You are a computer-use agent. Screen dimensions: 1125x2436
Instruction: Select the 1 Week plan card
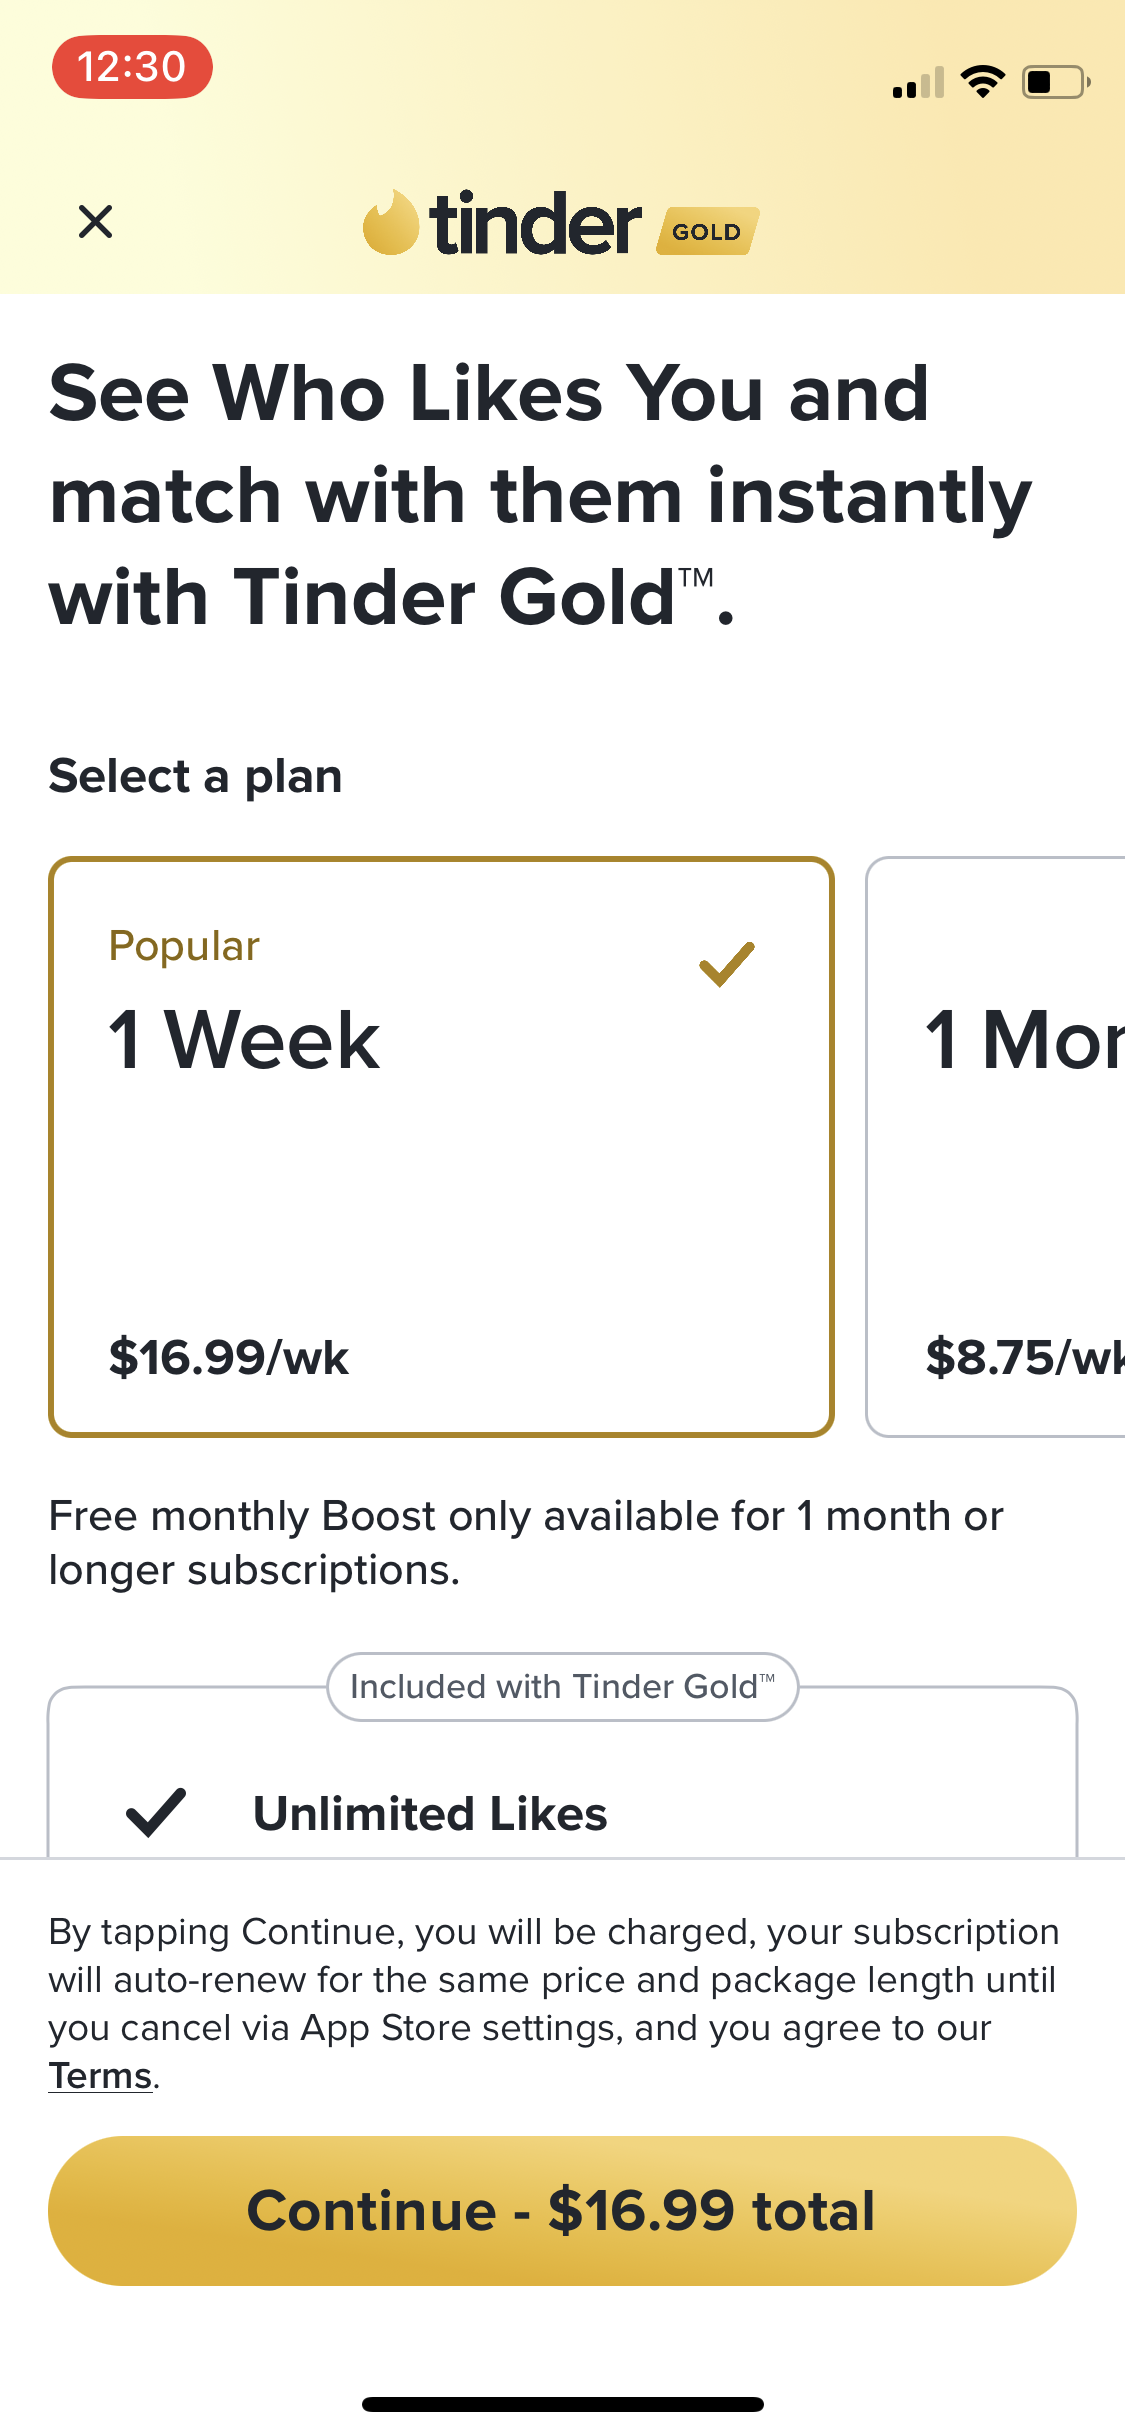pos(441,1146)
